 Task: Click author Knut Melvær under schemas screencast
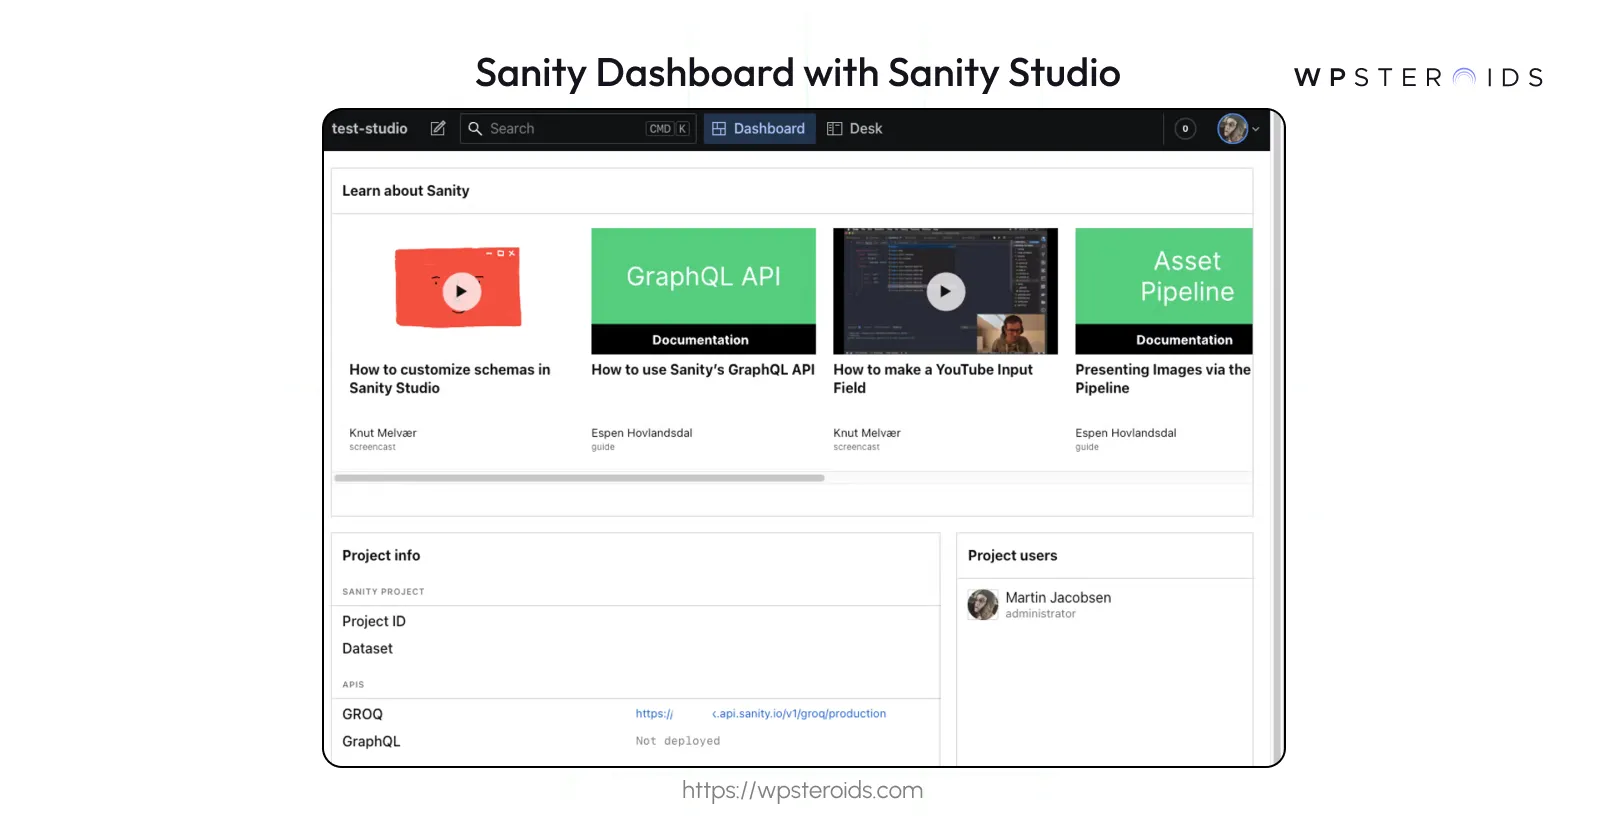tap(383, 433)
